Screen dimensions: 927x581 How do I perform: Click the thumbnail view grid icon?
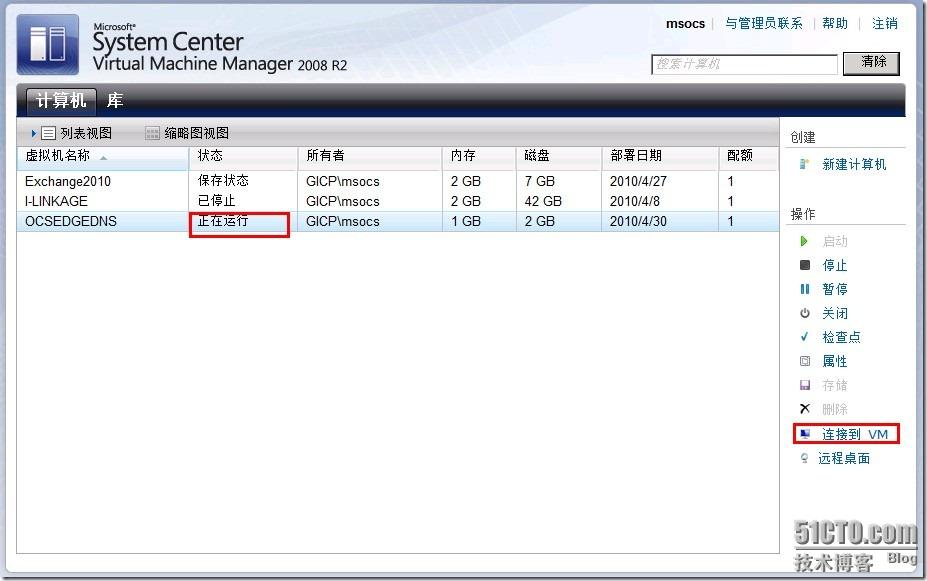pos(152,134)
